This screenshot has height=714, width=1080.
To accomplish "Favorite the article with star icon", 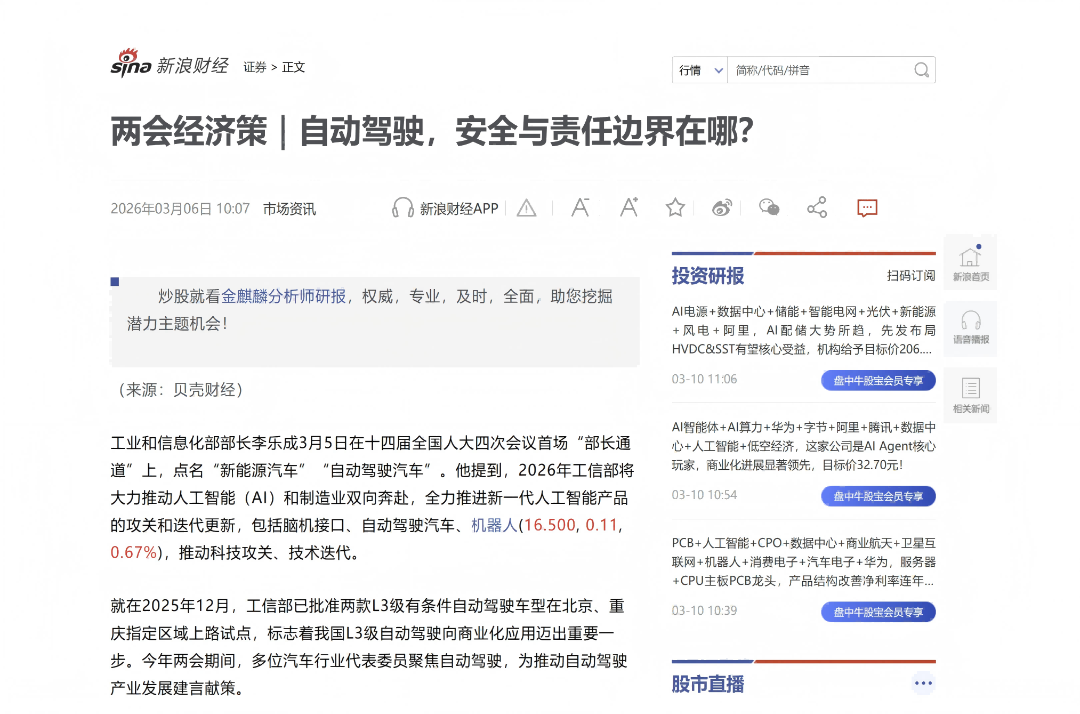I will click(675, 207).
